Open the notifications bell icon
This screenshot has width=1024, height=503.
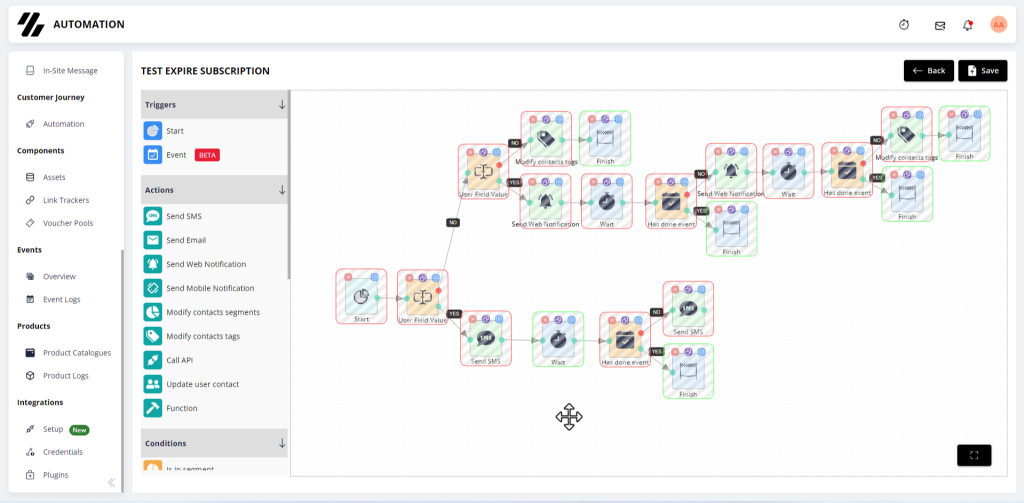click(x=968, y=25)
